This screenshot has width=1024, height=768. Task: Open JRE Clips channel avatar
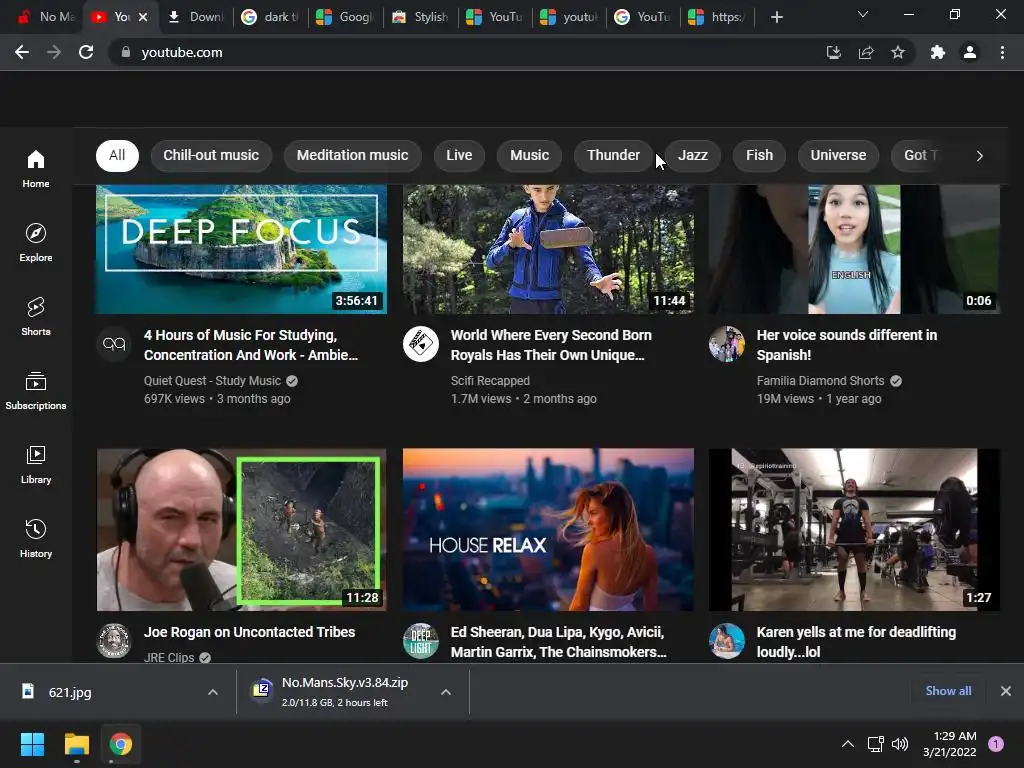[114, 641]
